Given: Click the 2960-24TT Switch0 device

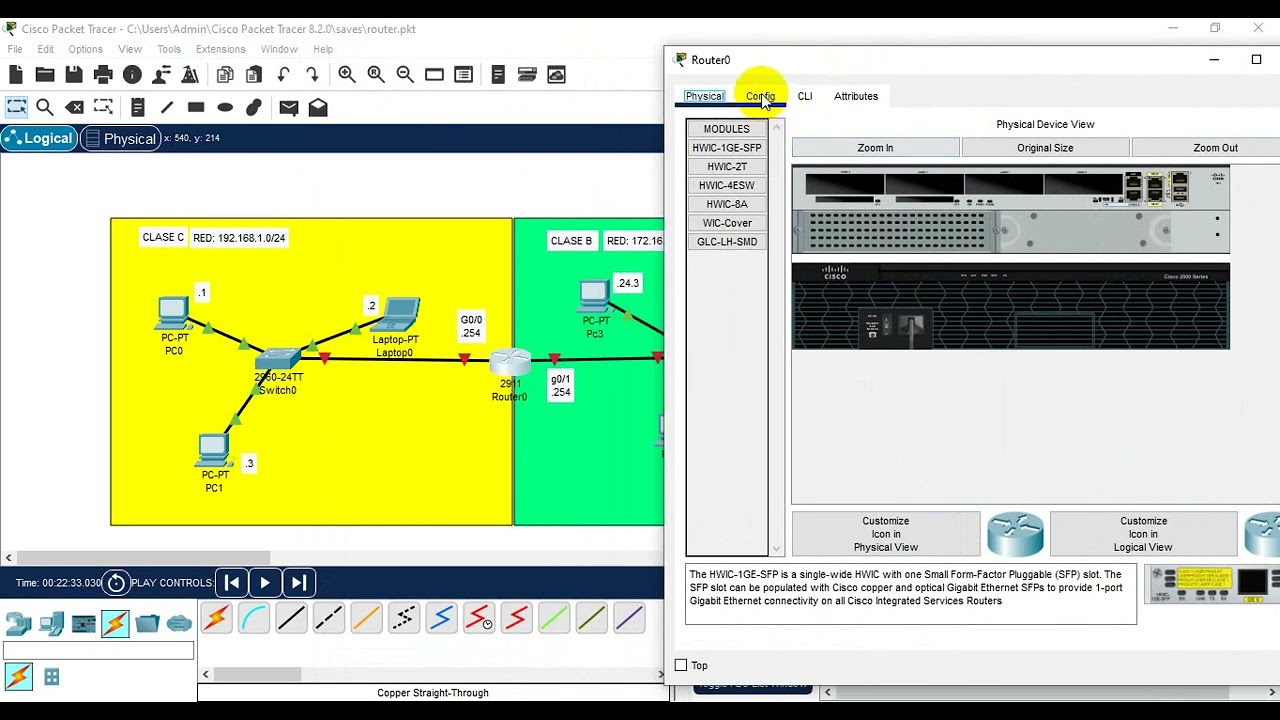Looking at the screenshot, I should point(278,358).
